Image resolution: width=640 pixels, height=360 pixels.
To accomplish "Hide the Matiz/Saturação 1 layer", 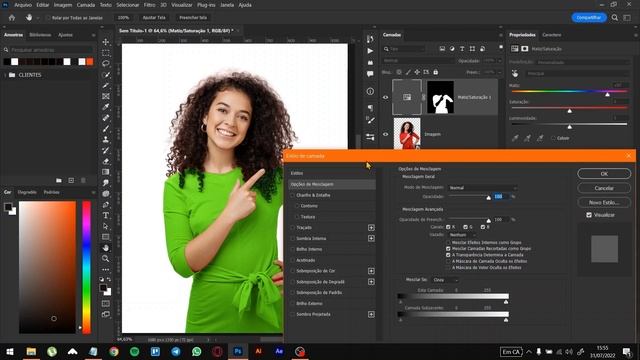I will (x=385, y=98).
